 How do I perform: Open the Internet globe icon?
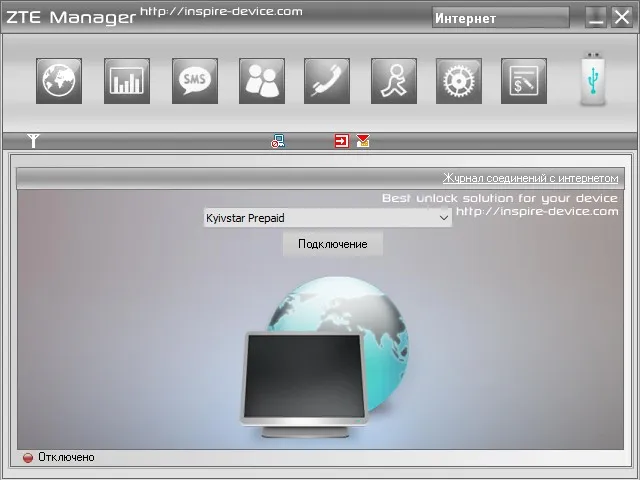pyautogui.click(x=59, y=81)
